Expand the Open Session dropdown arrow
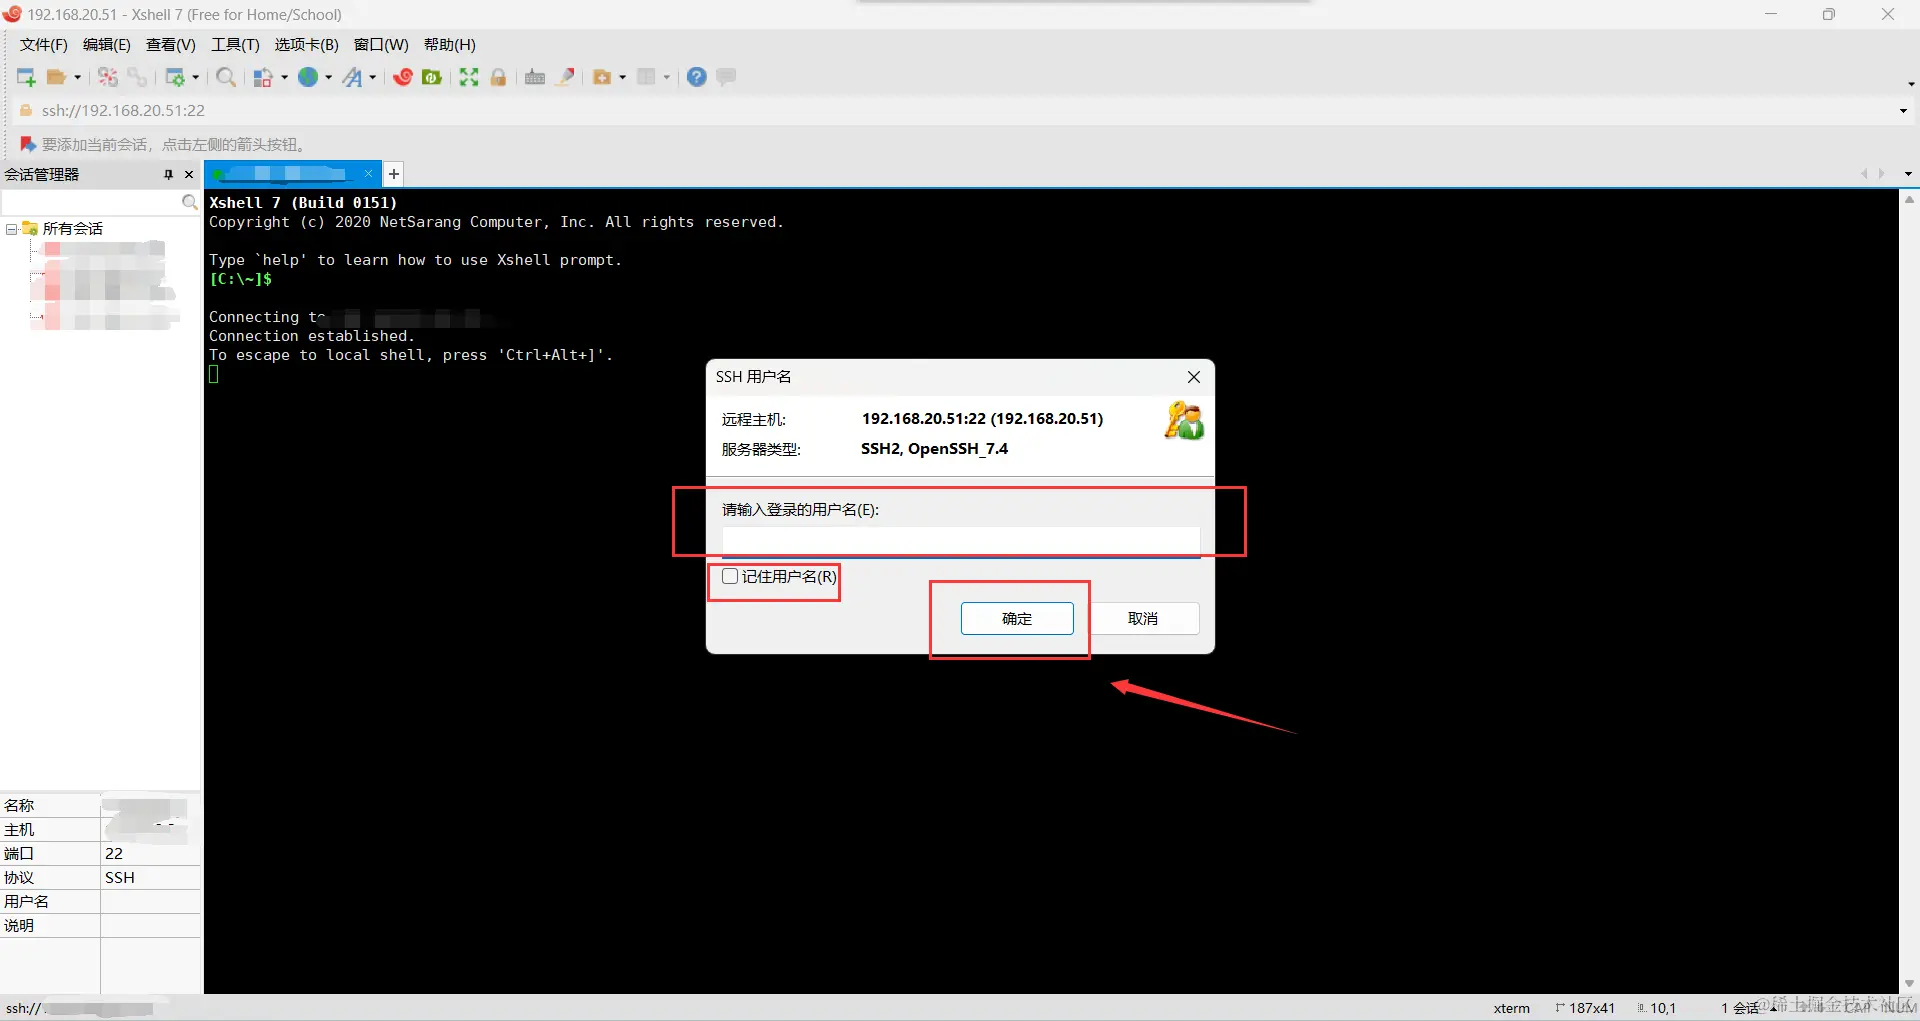The image size is (1920, 1021). tap(77, 77)
